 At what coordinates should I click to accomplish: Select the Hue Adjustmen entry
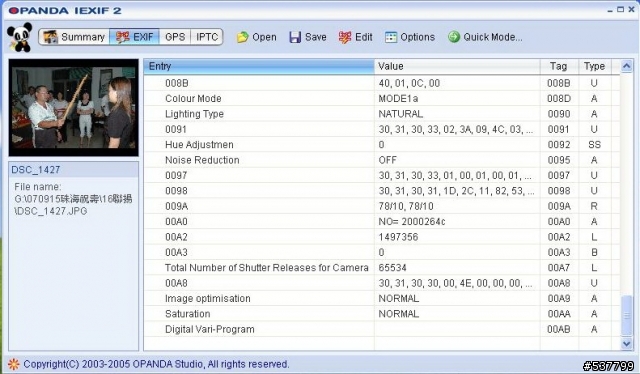point(199,145)
